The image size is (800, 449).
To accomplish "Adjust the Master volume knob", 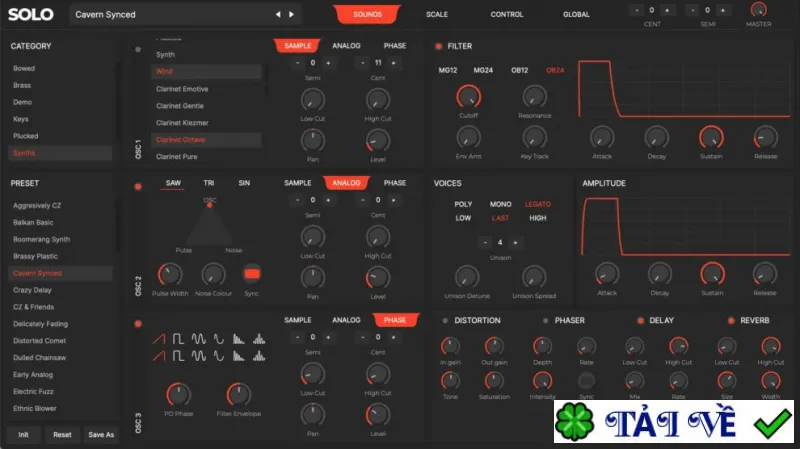I will click(x=759, y=9).
